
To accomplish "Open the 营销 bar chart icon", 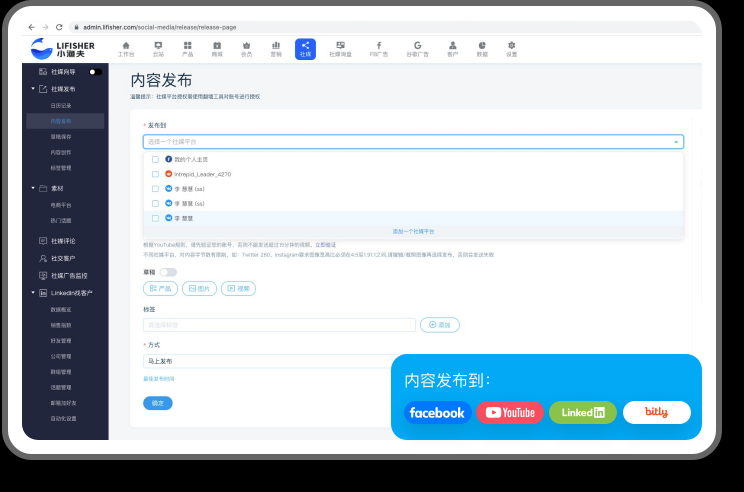I will pos(276,49).
